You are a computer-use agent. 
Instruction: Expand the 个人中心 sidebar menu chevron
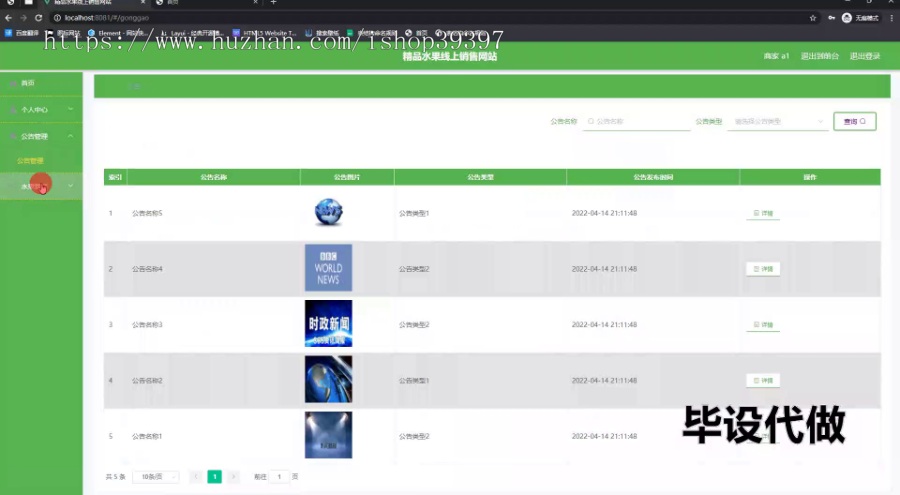71,109
